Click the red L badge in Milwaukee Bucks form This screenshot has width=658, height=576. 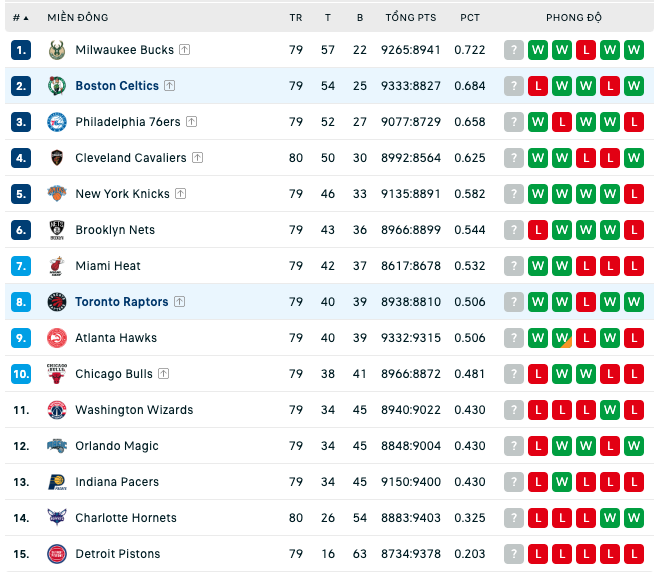[586, 50]
